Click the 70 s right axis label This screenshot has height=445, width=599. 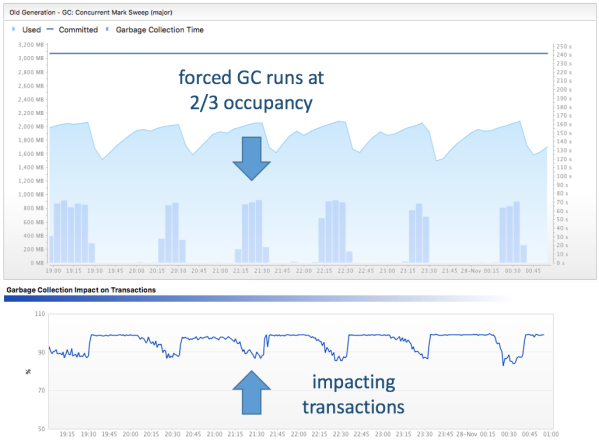pos(562,202)
